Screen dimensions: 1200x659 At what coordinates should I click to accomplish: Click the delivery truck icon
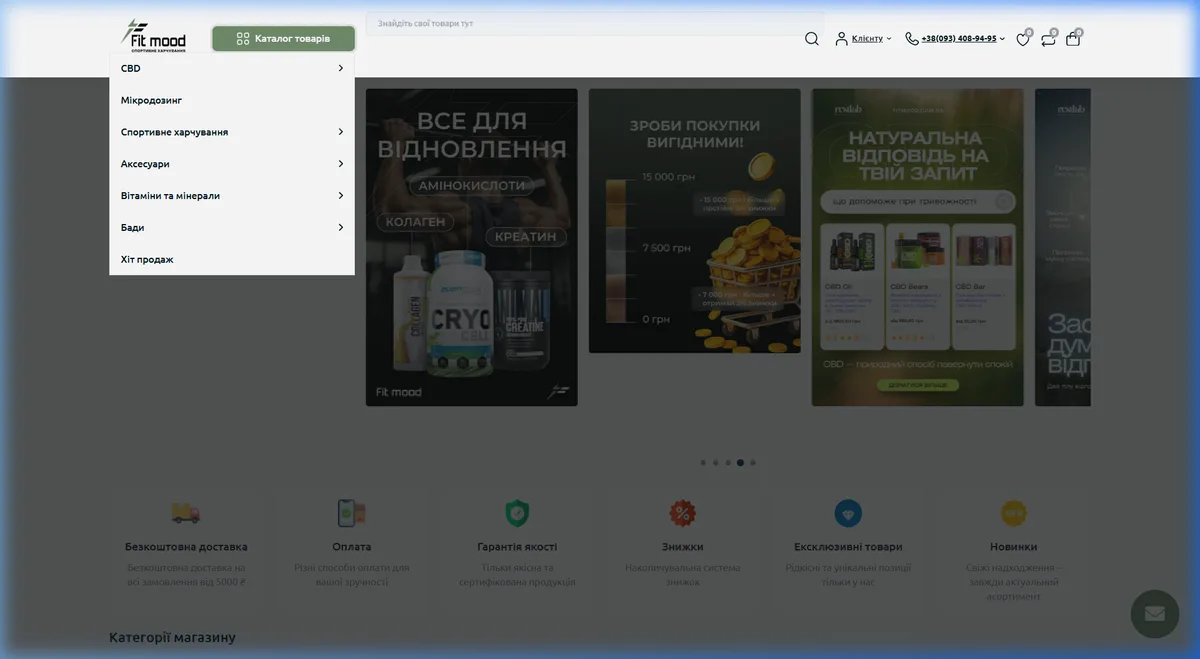pos(186,513)
